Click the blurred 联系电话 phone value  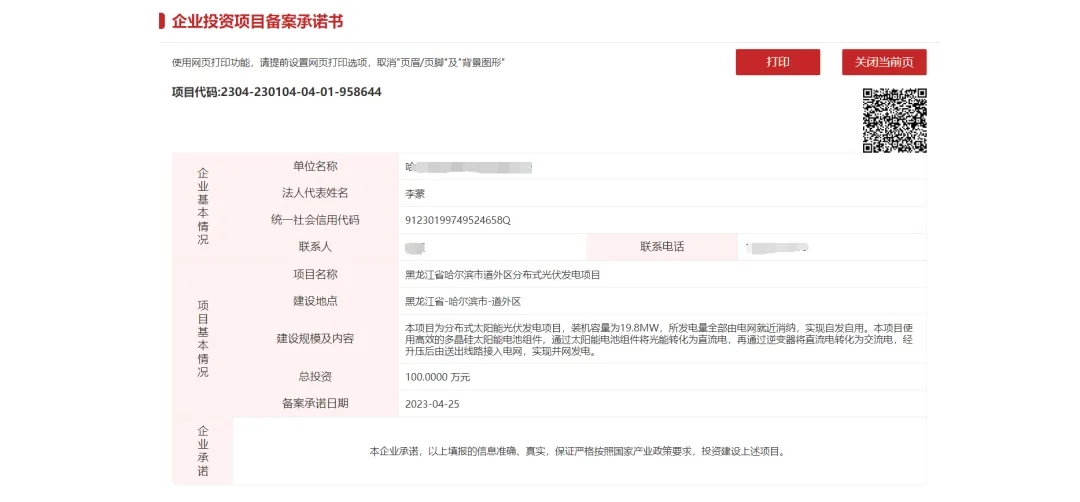point(776,247)
